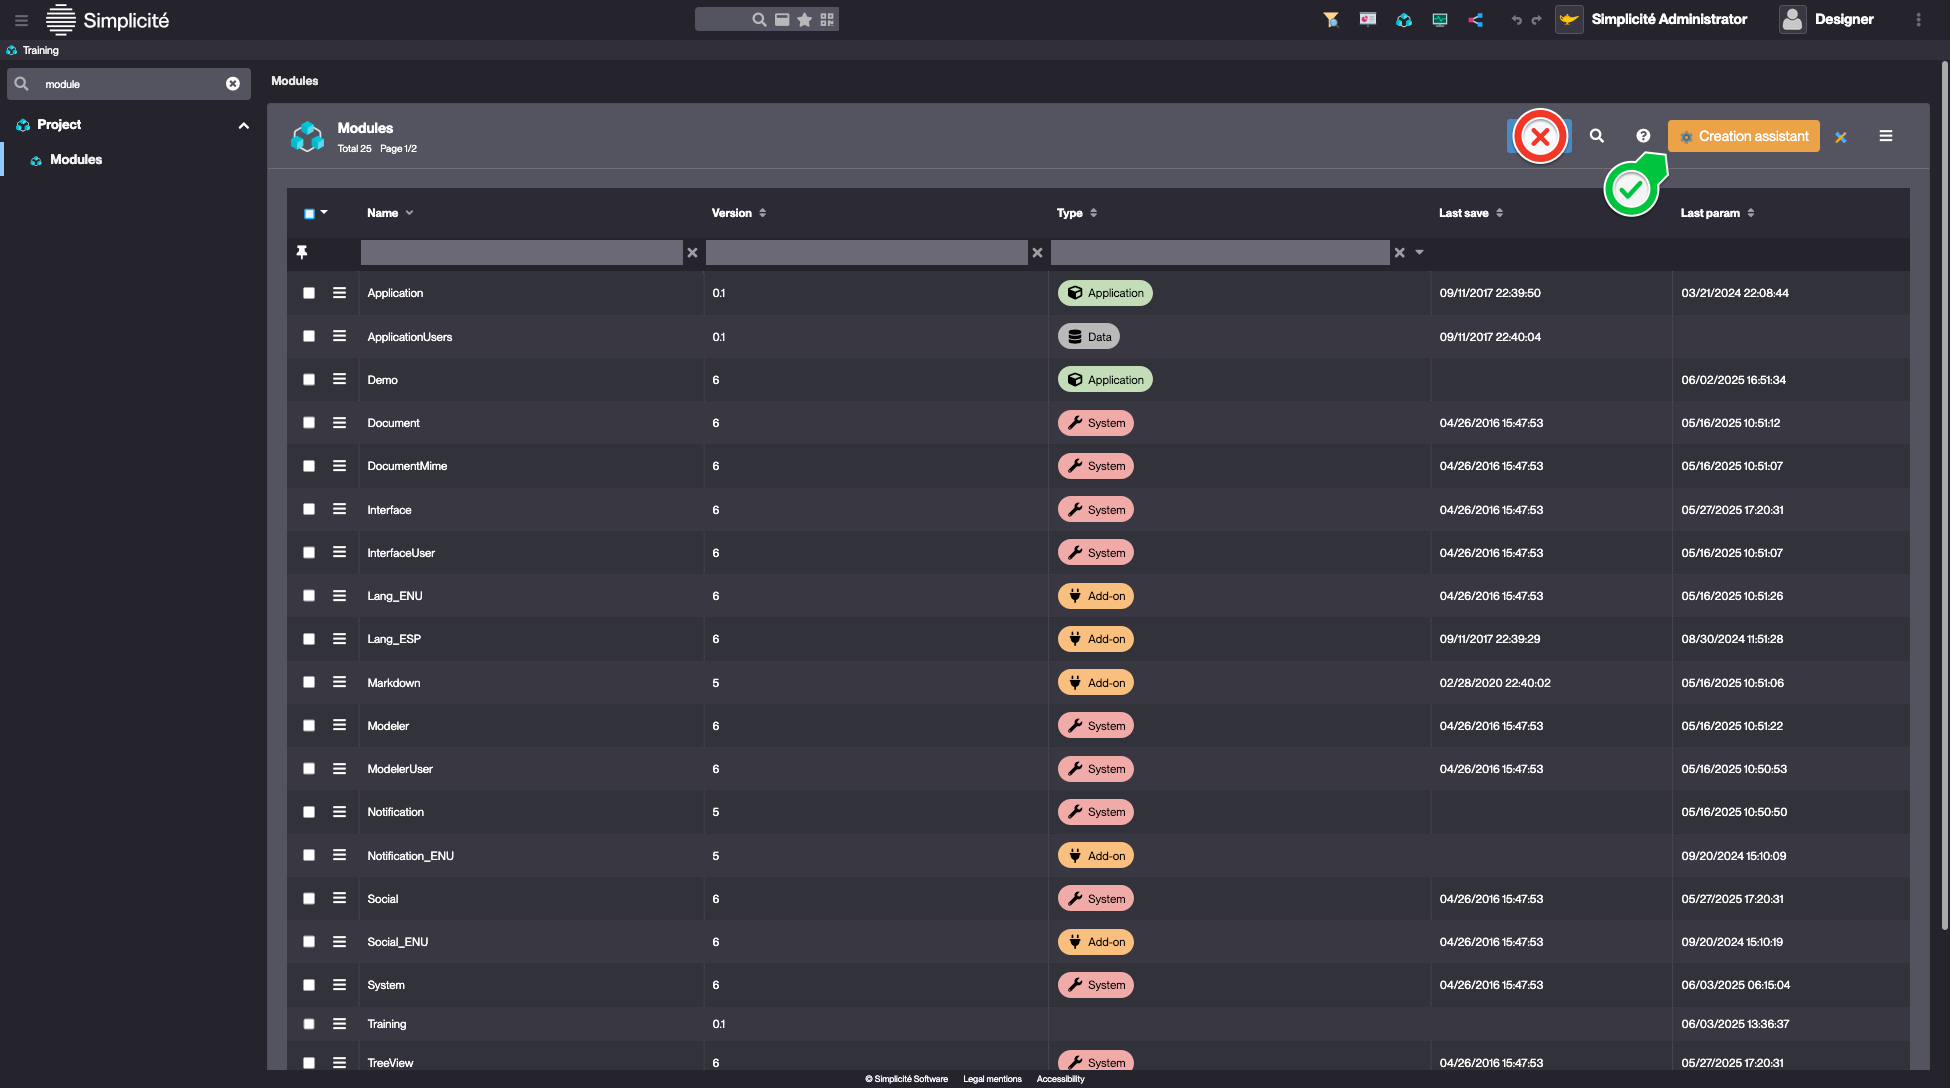
Task: Click the blue cubes module icon in header
Action: pyautogui.click(x=1404, y=19)
